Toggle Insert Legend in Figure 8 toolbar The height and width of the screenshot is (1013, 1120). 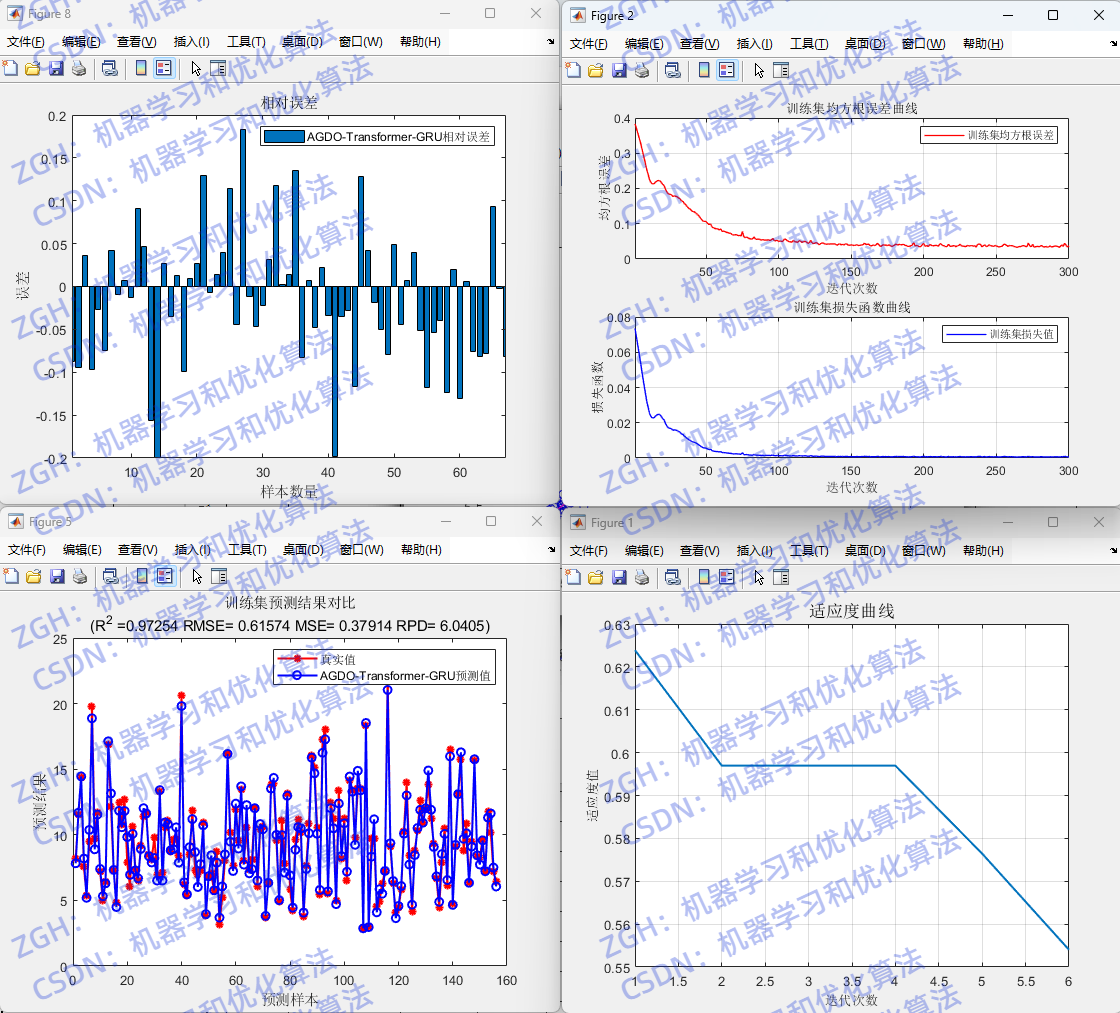[164, 69]
